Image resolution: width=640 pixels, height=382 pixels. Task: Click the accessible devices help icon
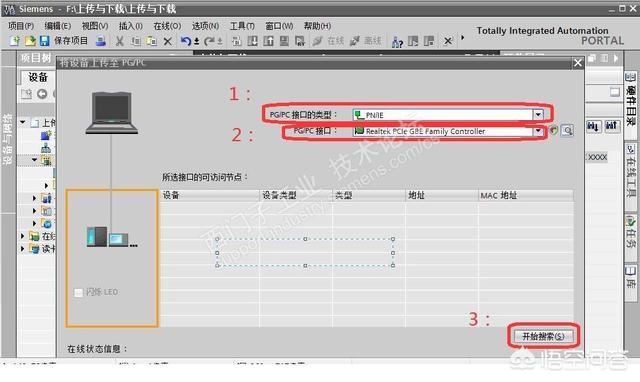(x=397, y=41)
